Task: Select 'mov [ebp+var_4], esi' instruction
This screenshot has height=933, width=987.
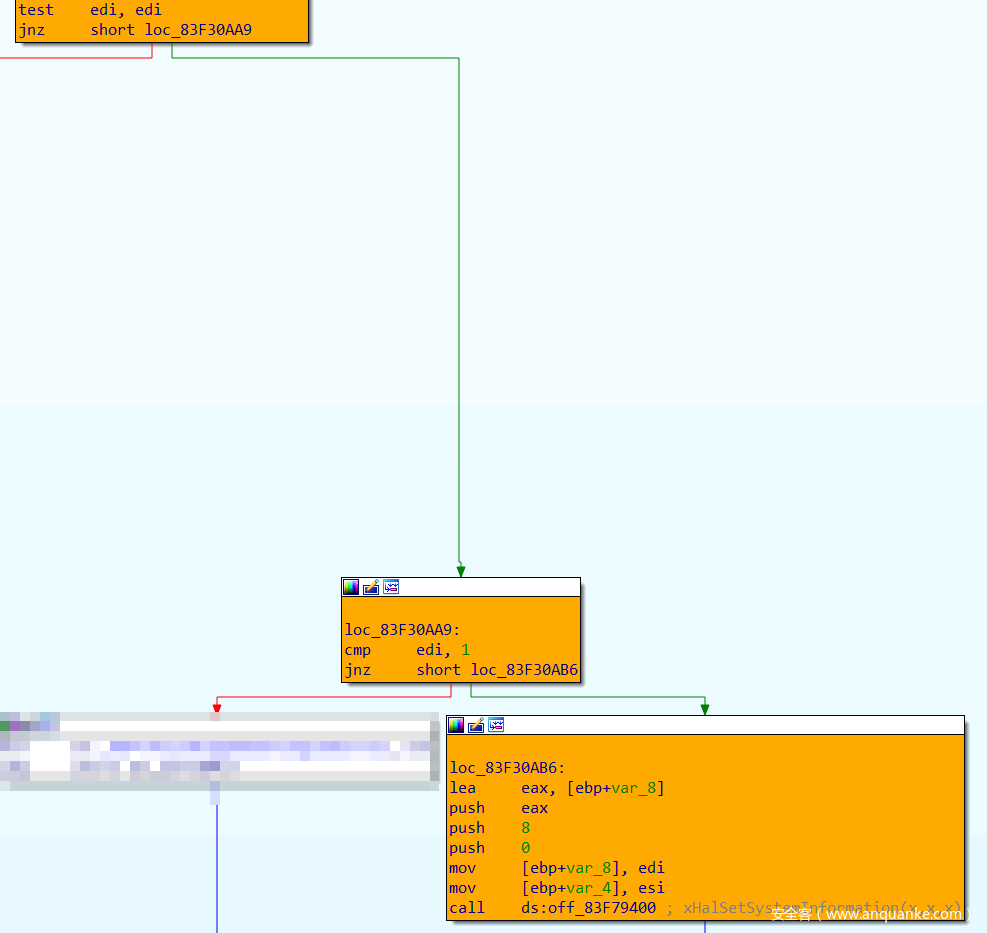Action: pos(557,889)
